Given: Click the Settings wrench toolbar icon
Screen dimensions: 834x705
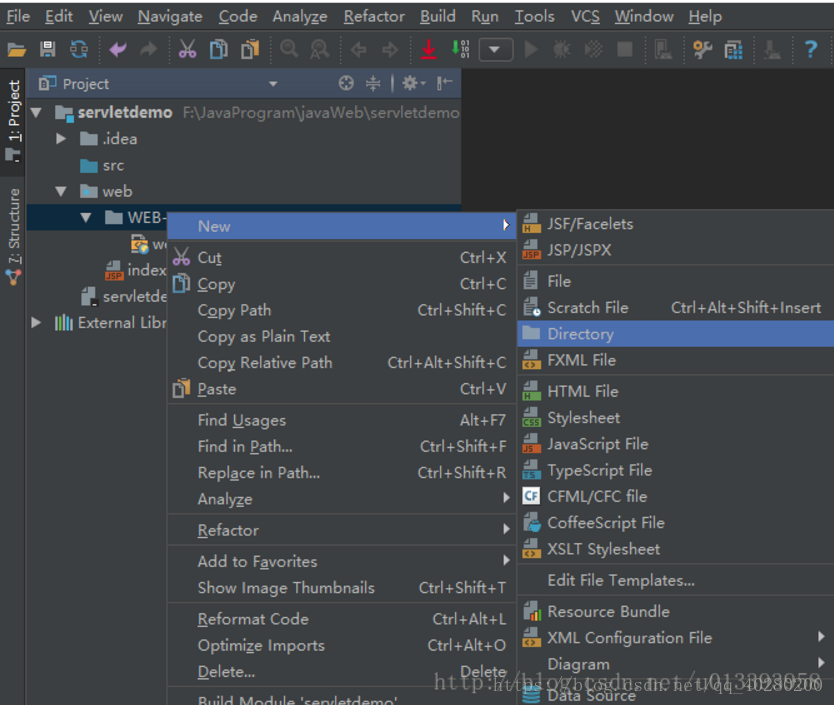Looking at the screenshot, I should point(702,49).
